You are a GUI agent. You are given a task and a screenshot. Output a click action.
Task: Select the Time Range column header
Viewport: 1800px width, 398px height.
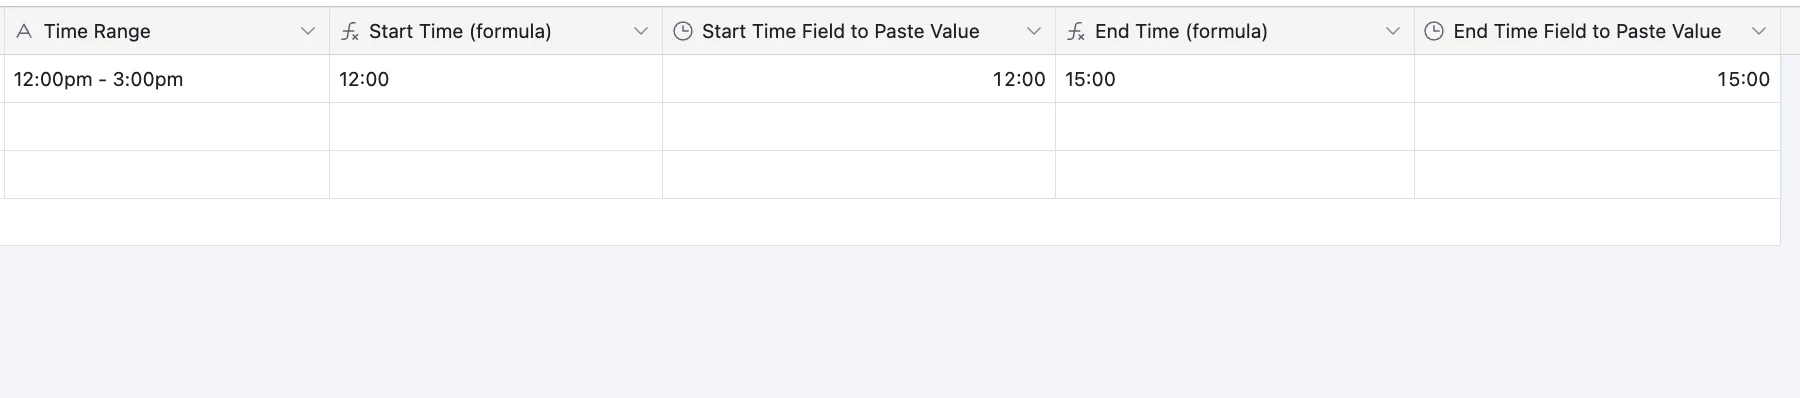[166, 31]
